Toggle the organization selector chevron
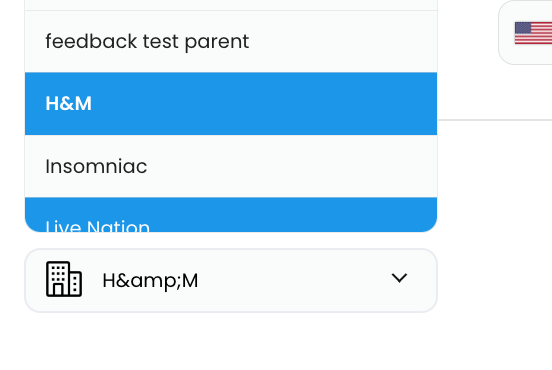552x370 pixels. (399, 278)
